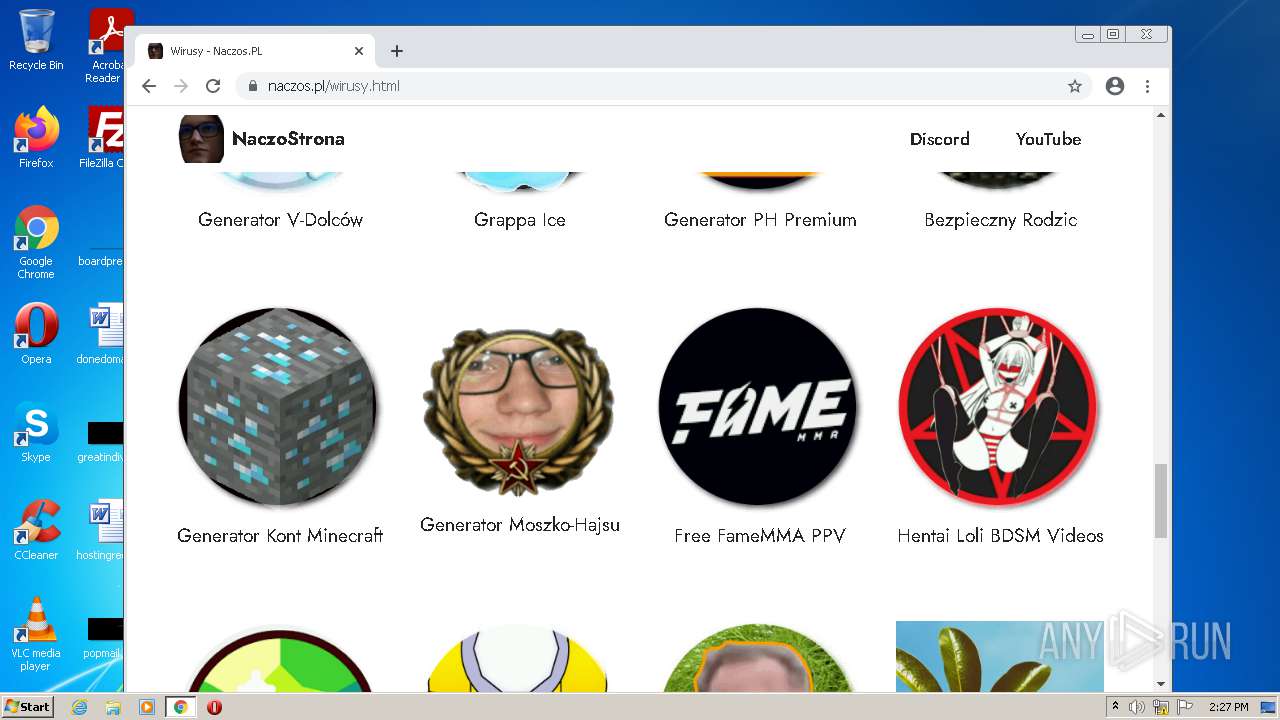Open a new tab with the plus button
1280x720 pixels.
397,51
